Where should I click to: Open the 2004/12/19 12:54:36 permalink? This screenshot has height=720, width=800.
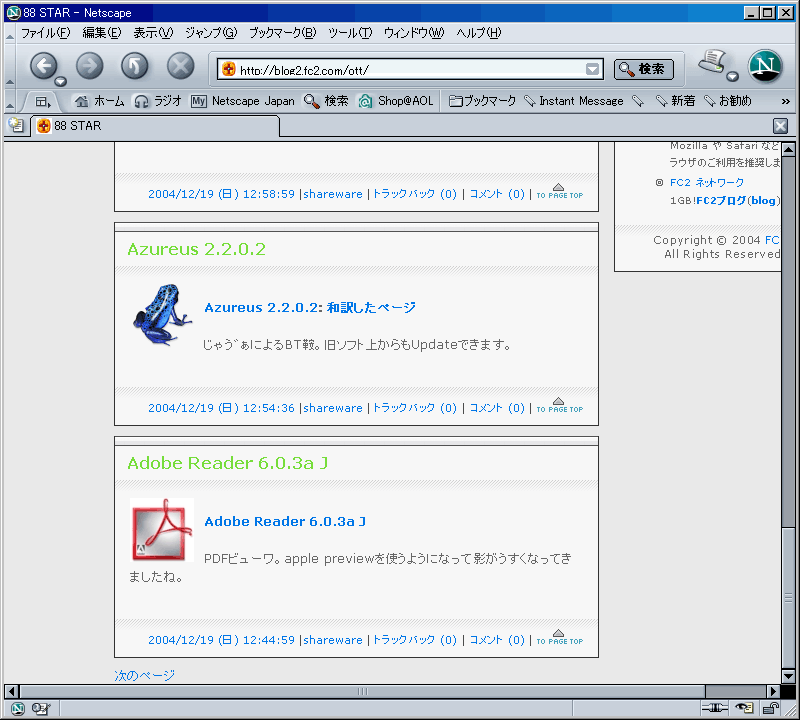221,408
